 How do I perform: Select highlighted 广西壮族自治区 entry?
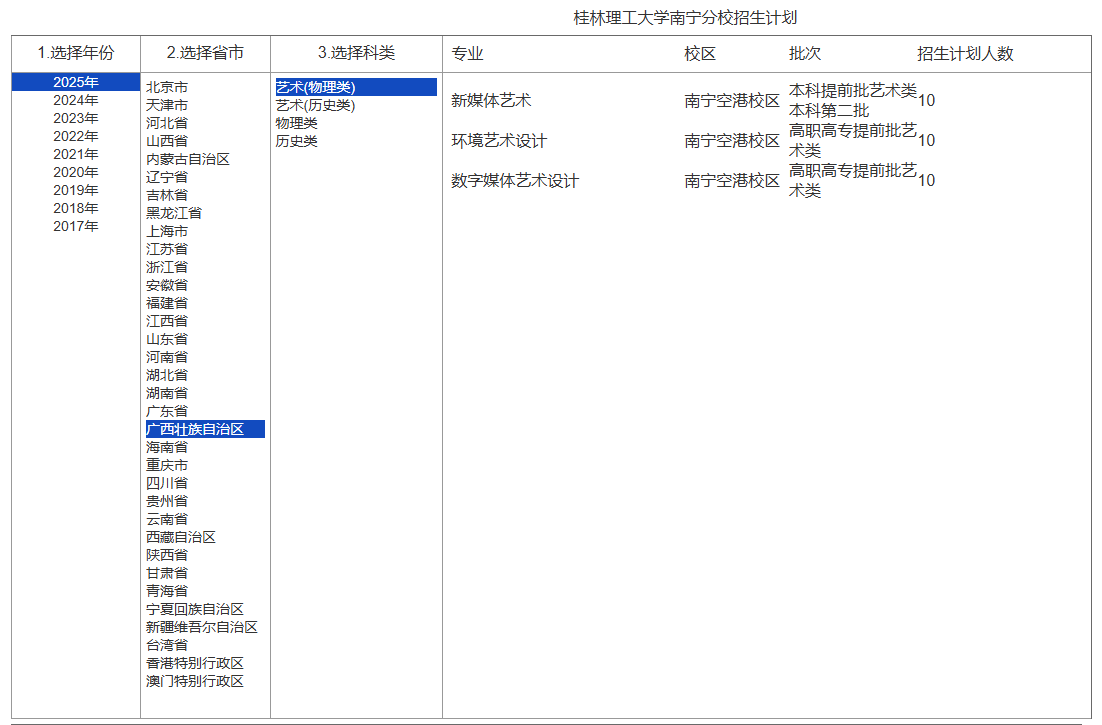195,429
